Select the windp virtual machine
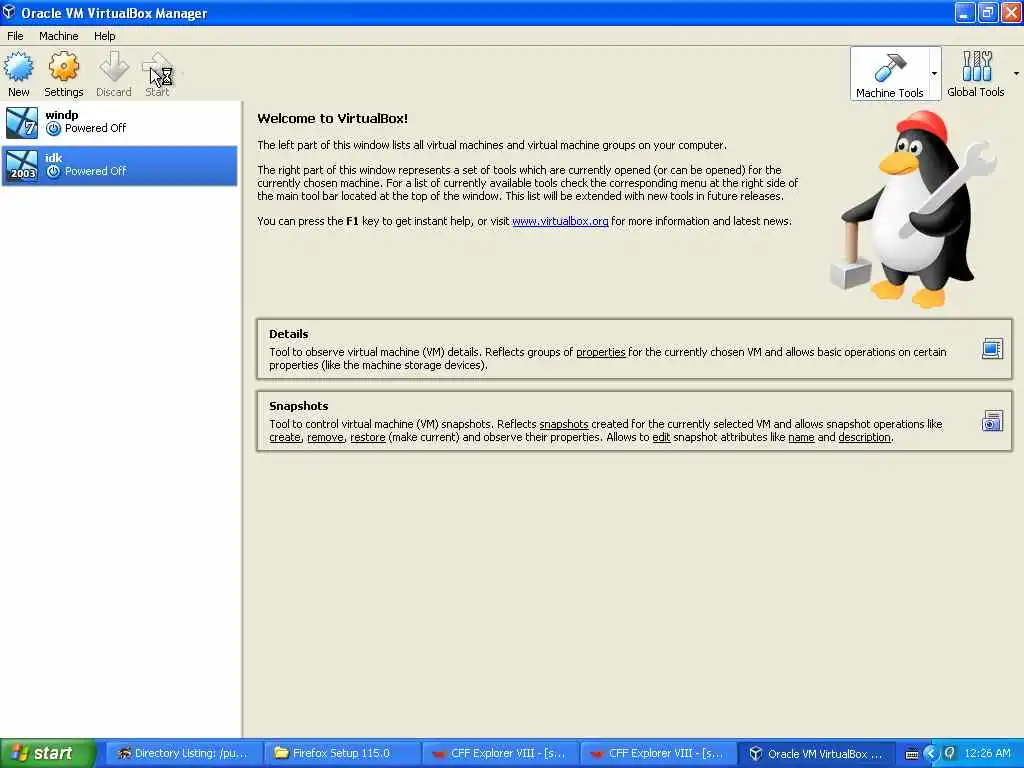This screenshot has width=1024, height=768. (x=120, y=122)
